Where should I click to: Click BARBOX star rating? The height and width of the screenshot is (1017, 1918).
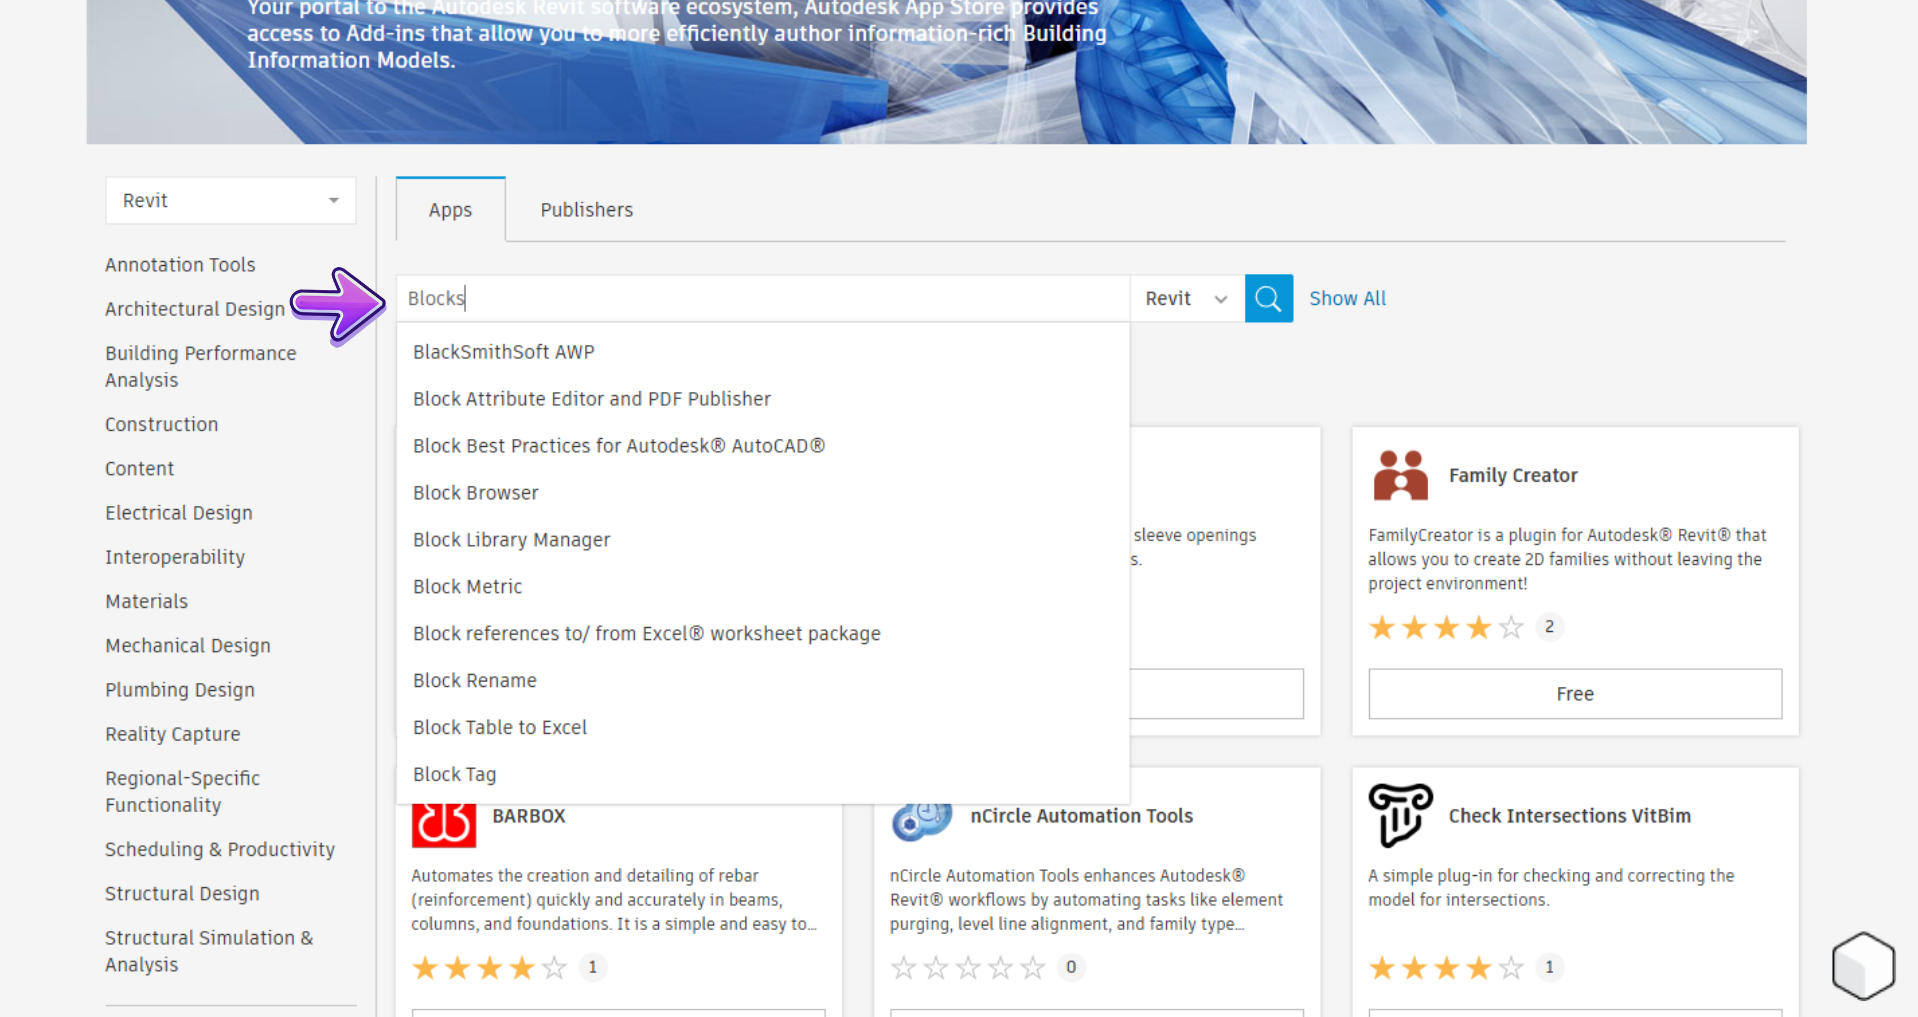[x=489, y=968]
